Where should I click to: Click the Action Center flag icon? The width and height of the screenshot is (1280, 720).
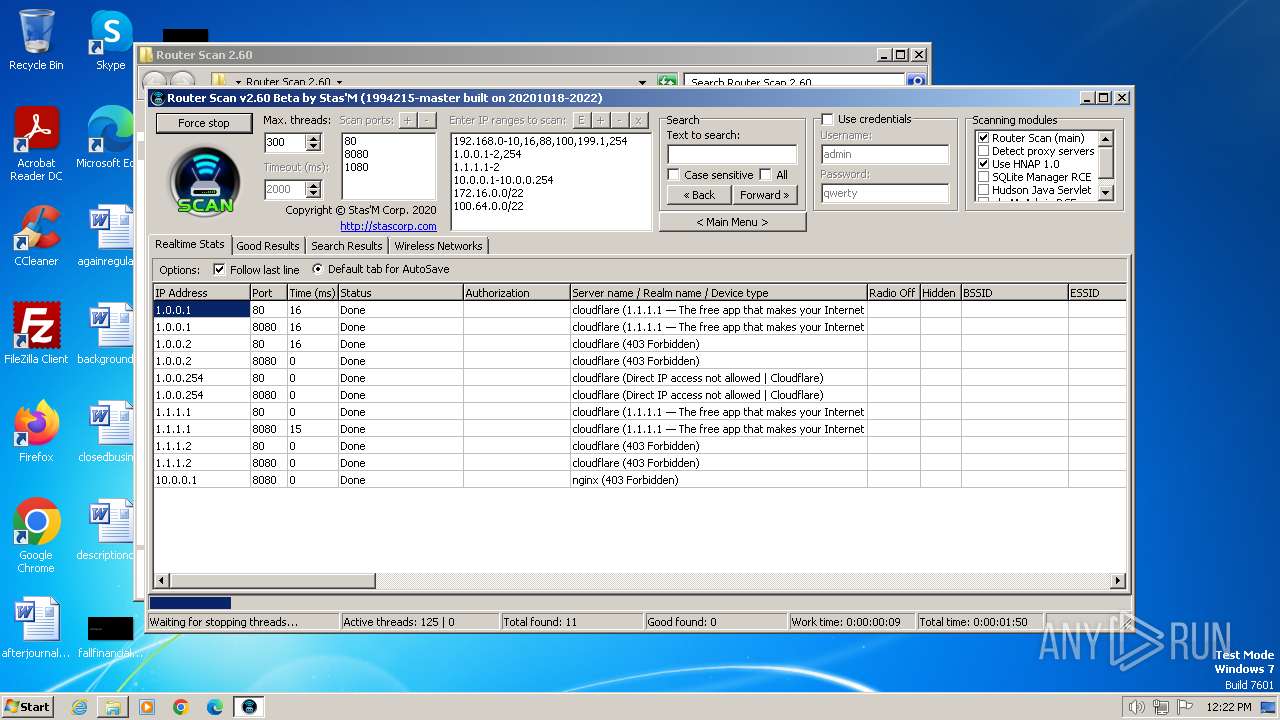tap(1185, 707)
